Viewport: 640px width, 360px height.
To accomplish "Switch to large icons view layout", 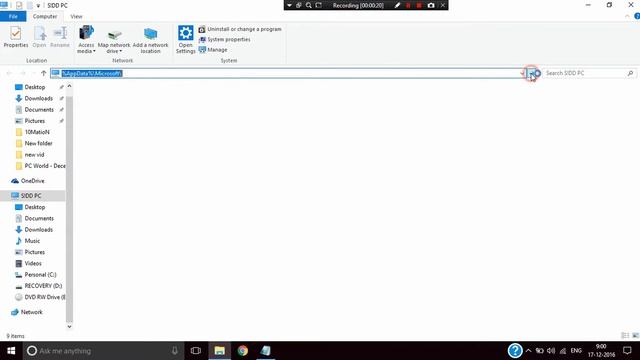I will coord(635,336).
